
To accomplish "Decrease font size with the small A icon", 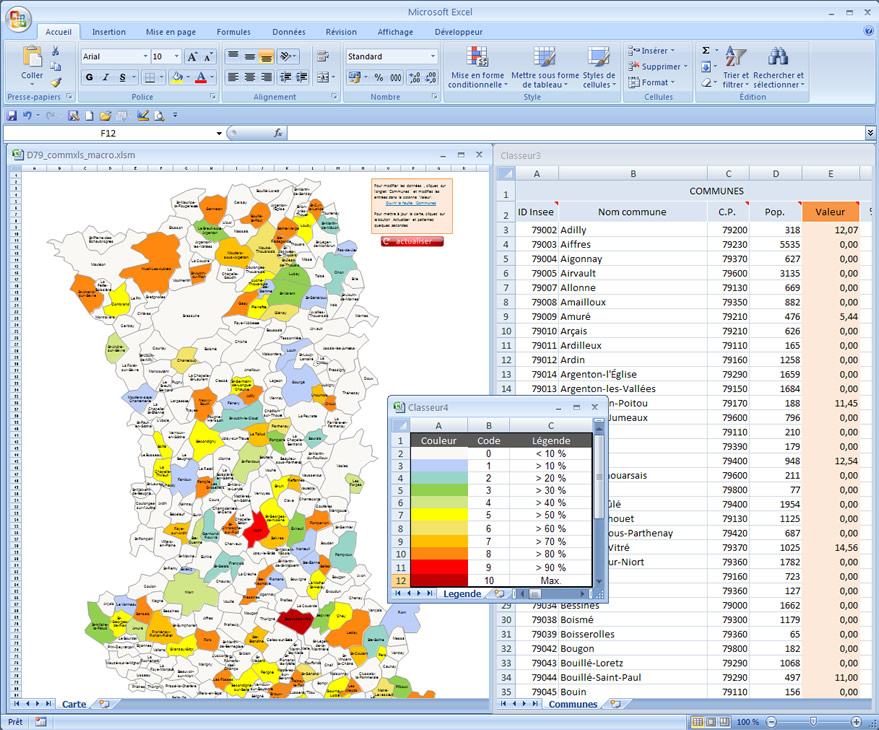I will [x=207, y=57].
